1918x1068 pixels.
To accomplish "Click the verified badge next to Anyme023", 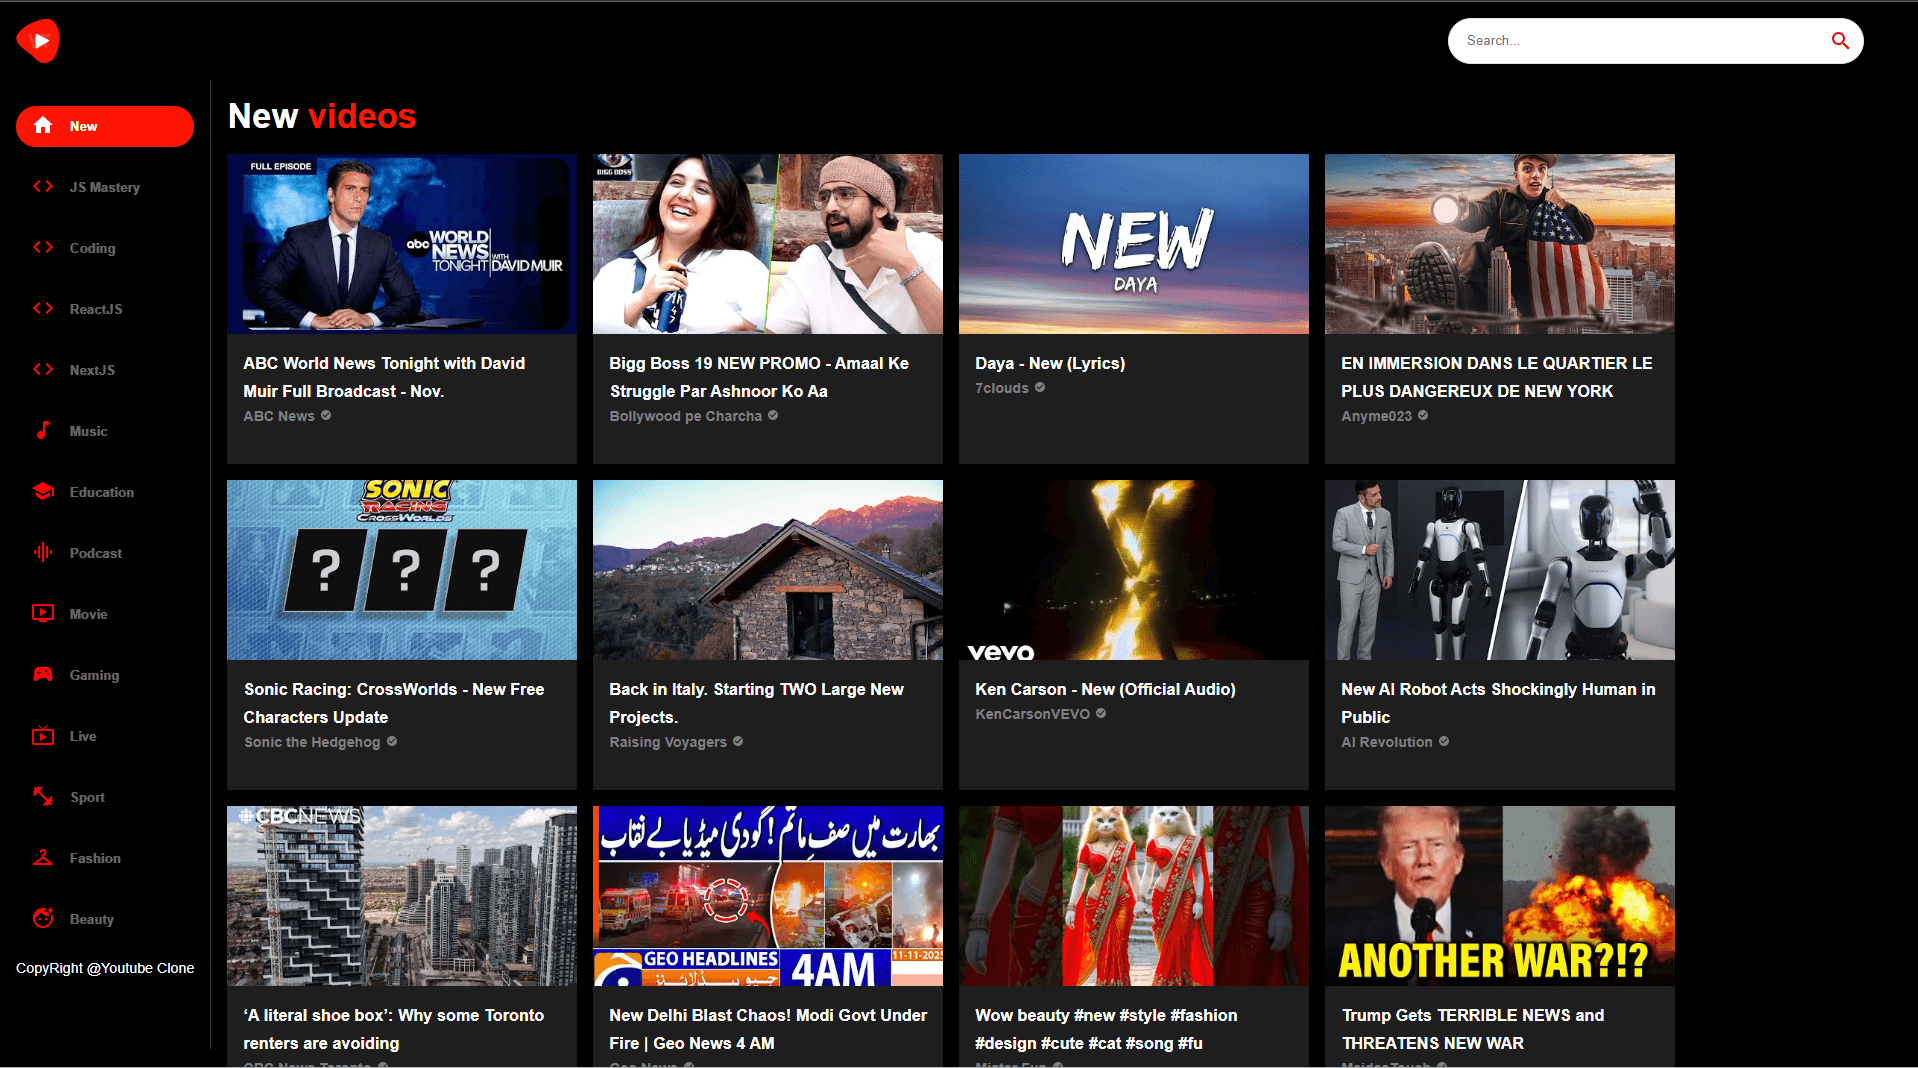I will 1423,416.
